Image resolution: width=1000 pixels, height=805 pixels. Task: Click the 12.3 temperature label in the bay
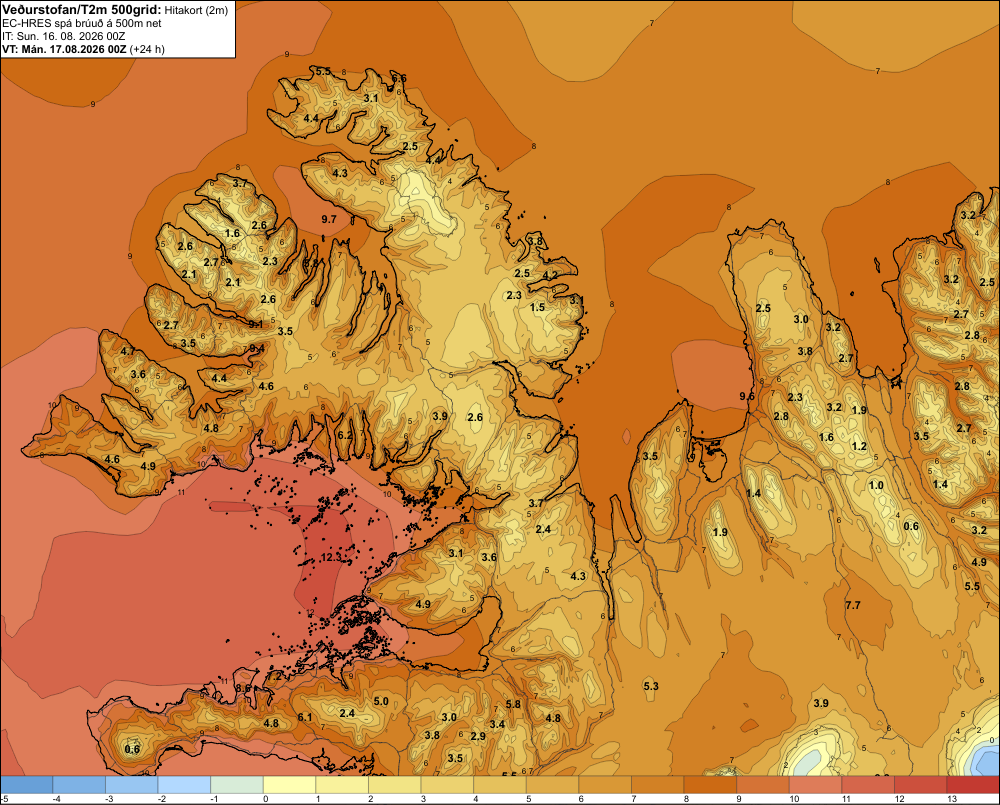[x=331, y=557]
